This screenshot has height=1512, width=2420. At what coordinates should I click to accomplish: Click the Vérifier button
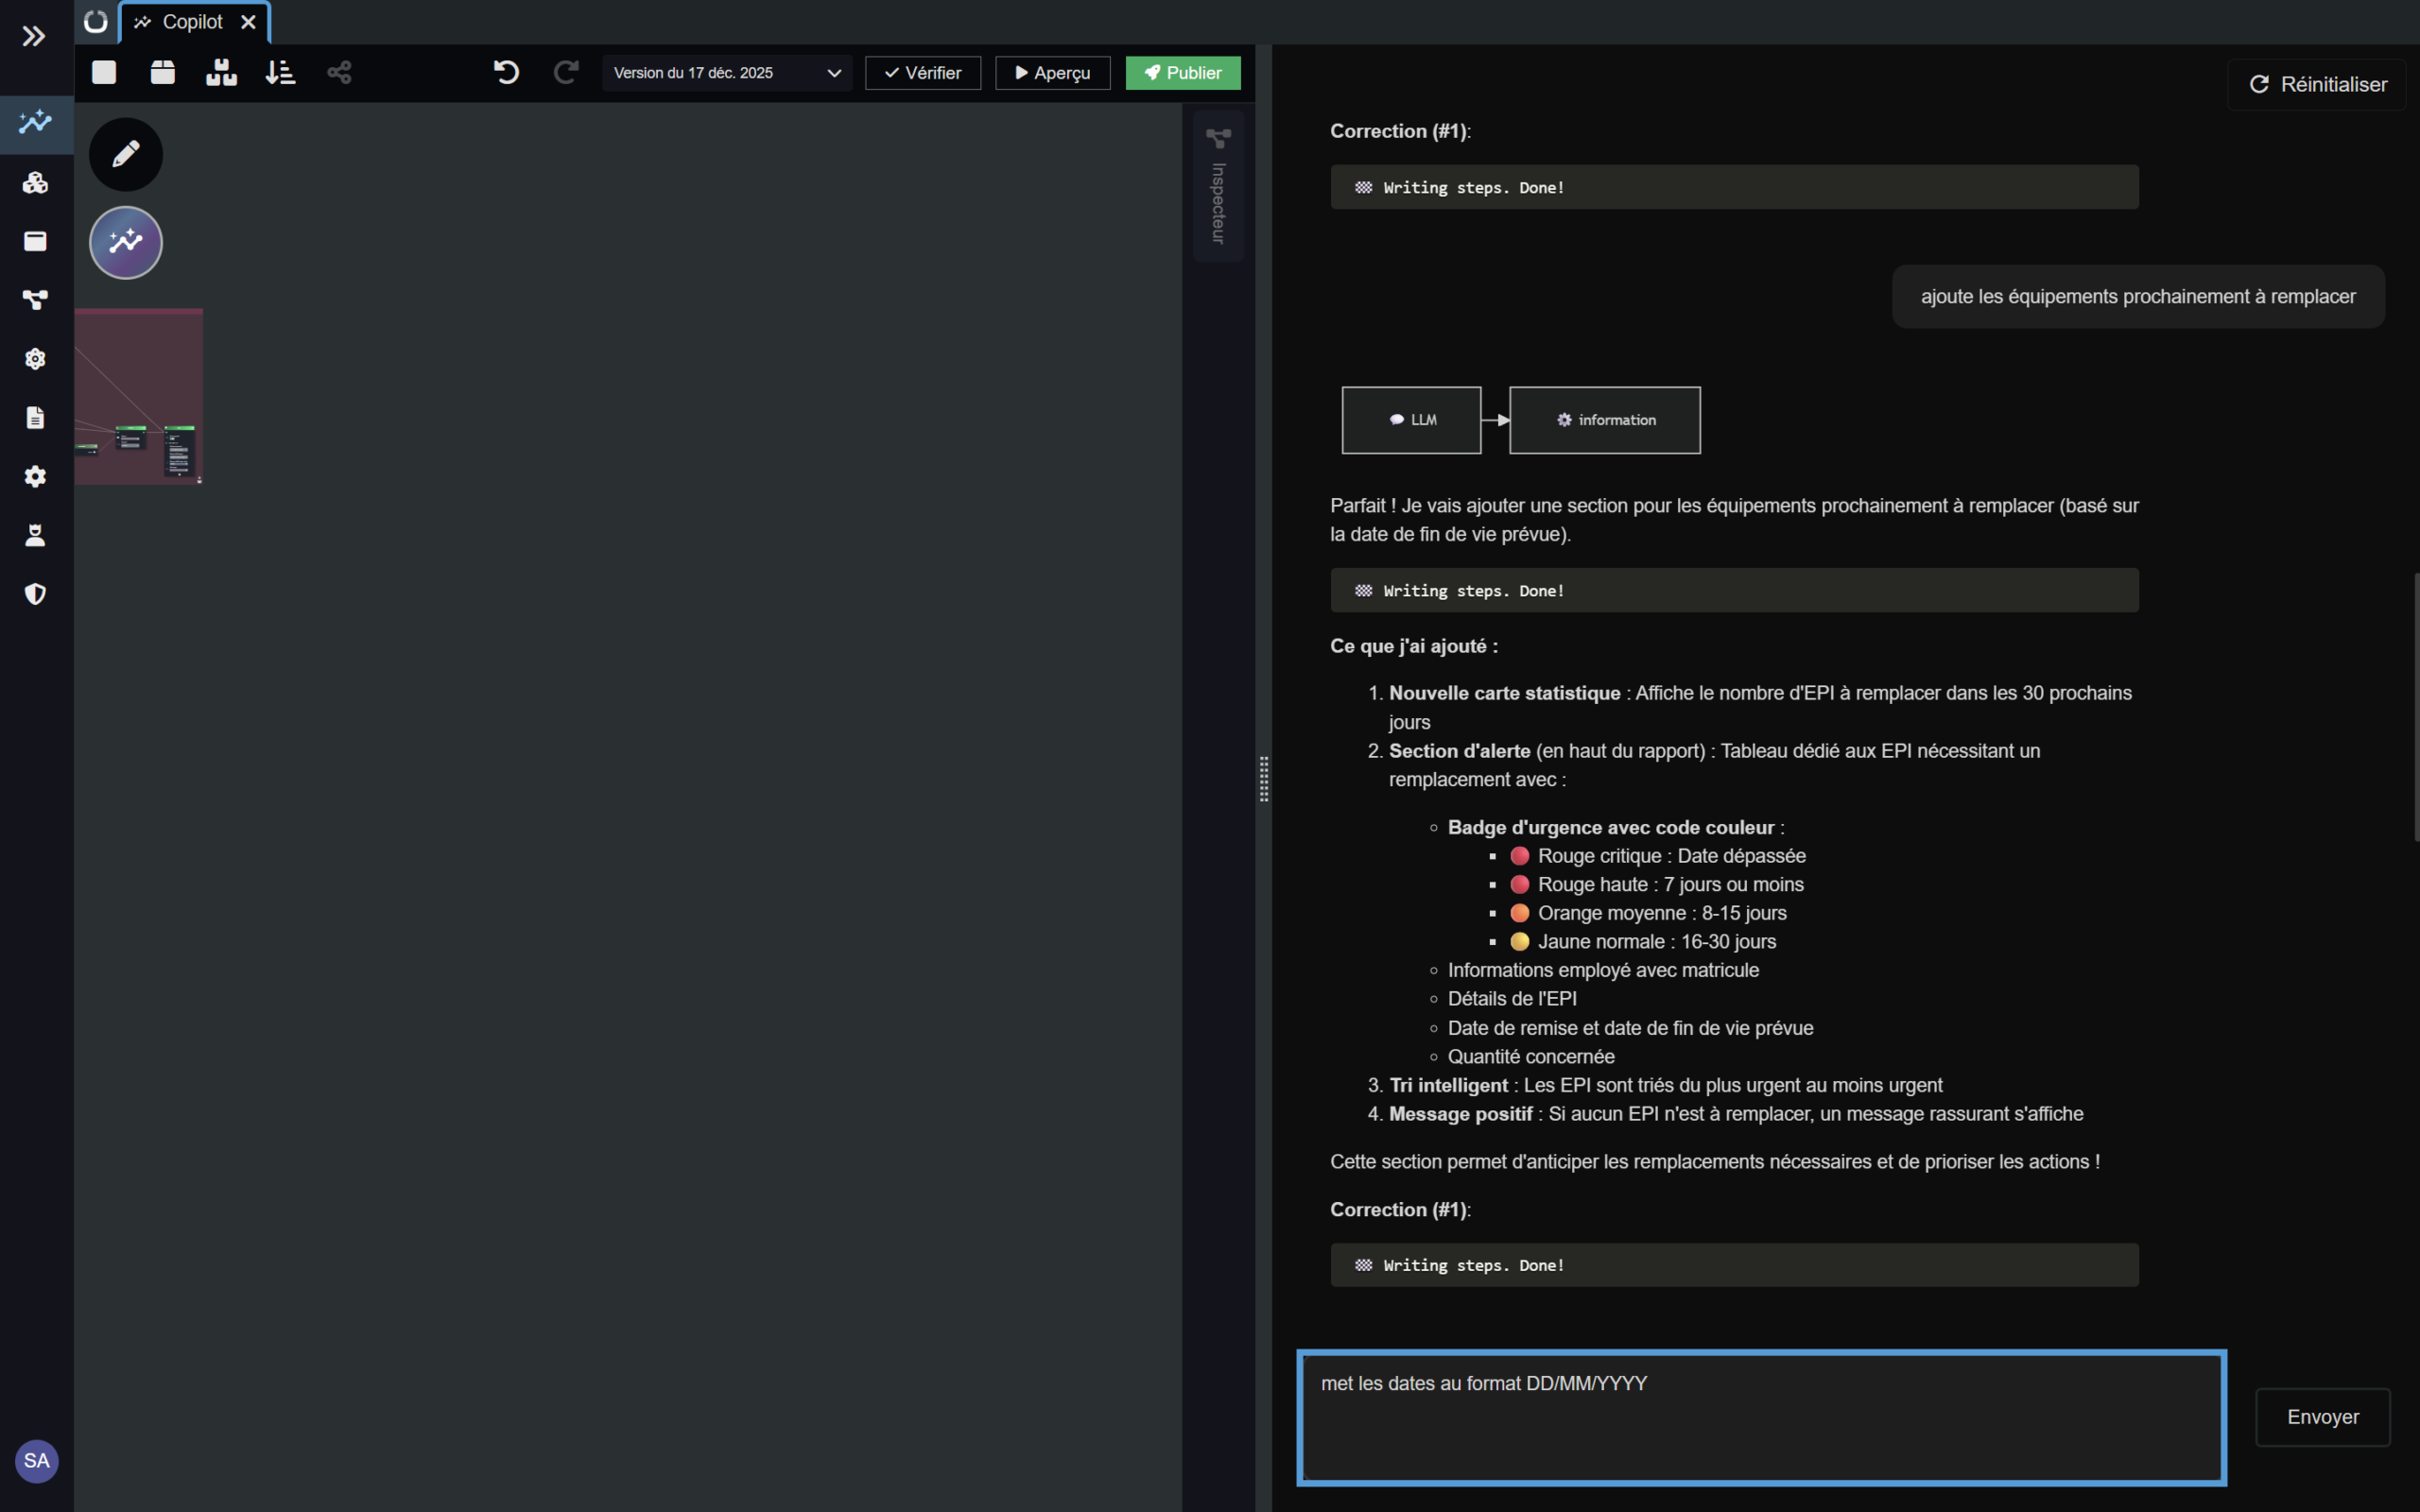tap(922, 73)
